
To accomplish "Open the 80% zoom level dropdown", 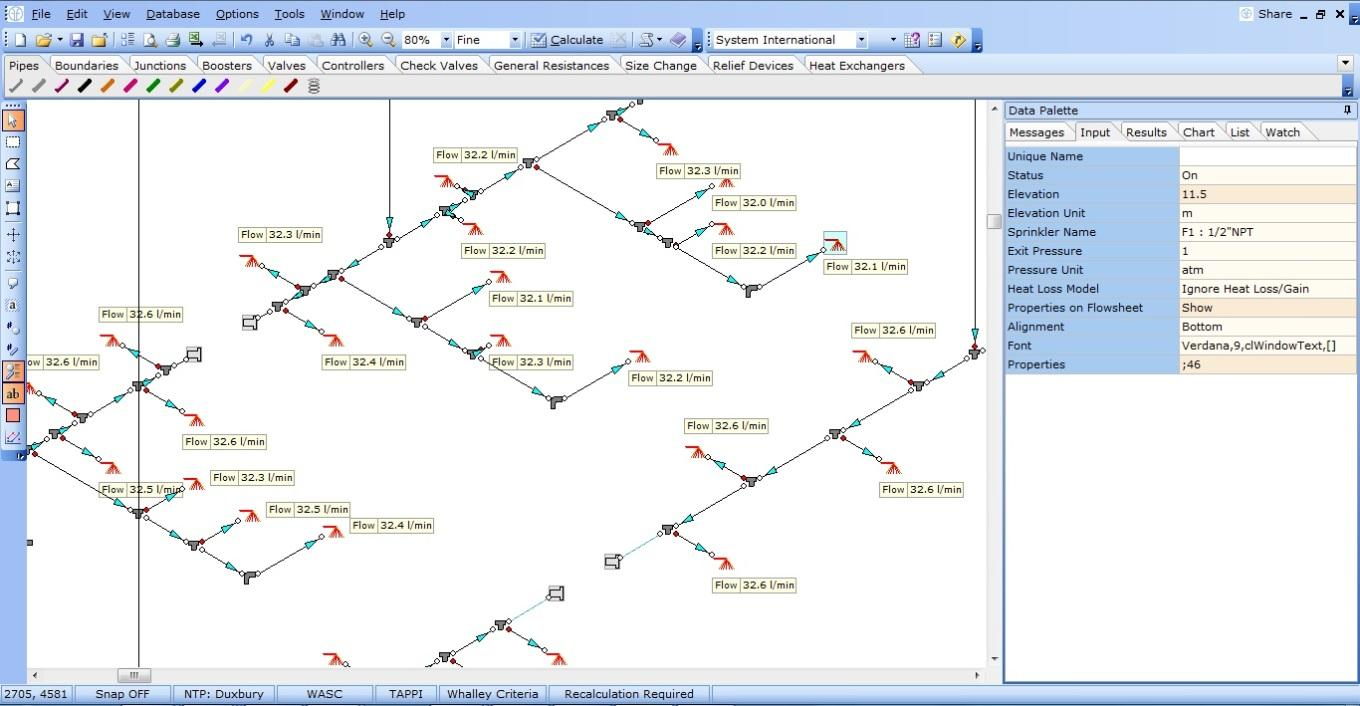I will [x=446, y=40].
